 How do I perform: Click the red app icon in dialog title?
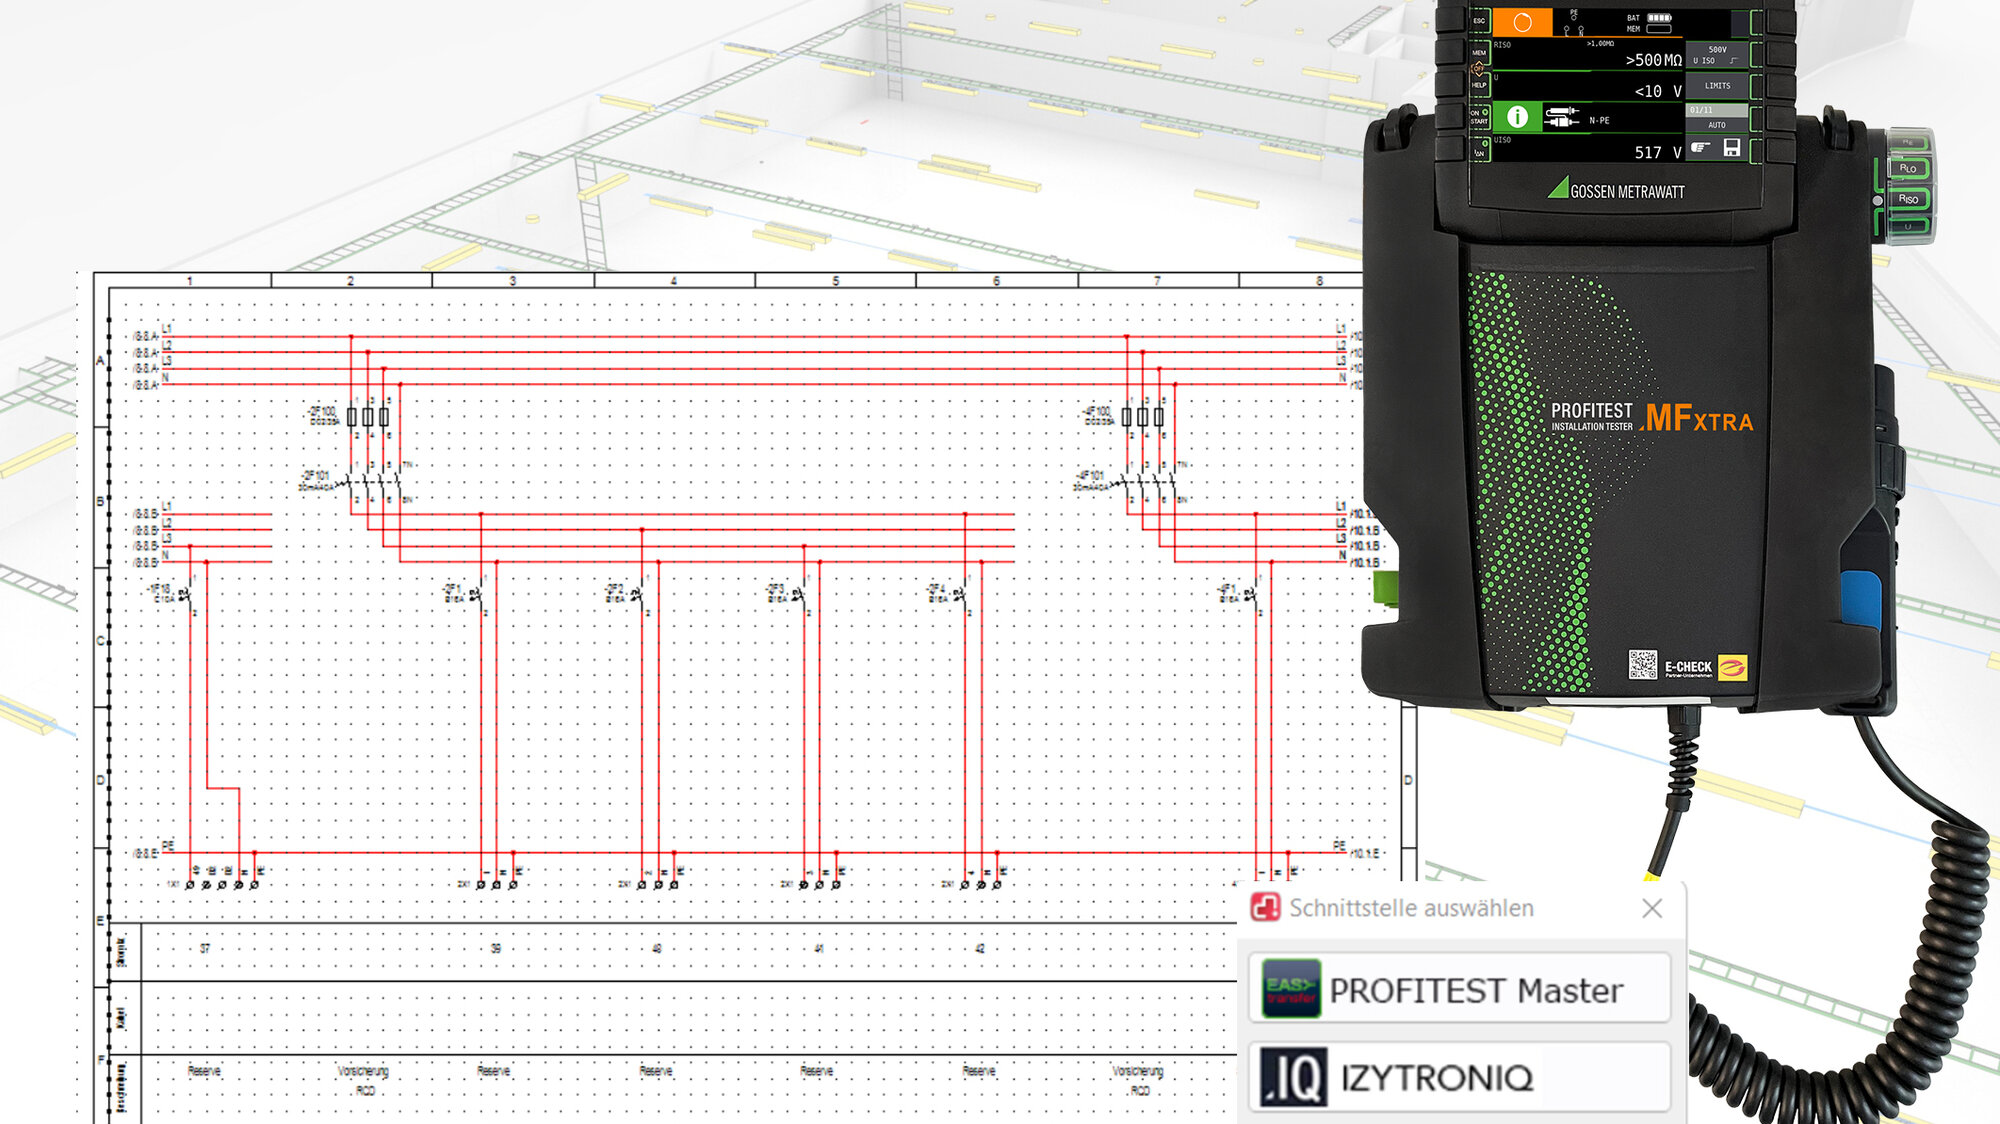click(1266, 907)
